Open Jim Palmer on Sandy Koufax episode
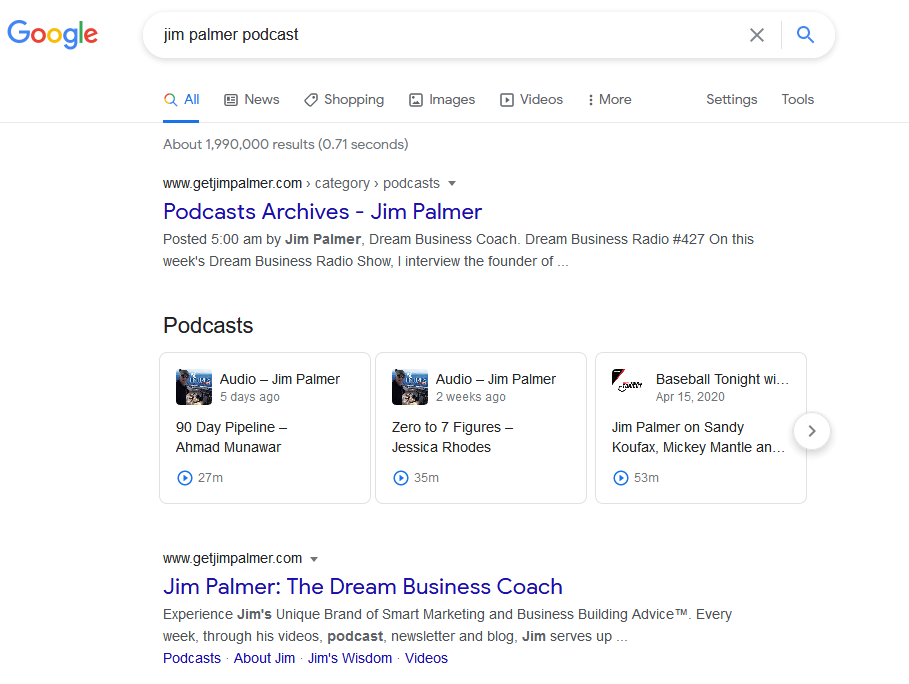 click(698, 437)
